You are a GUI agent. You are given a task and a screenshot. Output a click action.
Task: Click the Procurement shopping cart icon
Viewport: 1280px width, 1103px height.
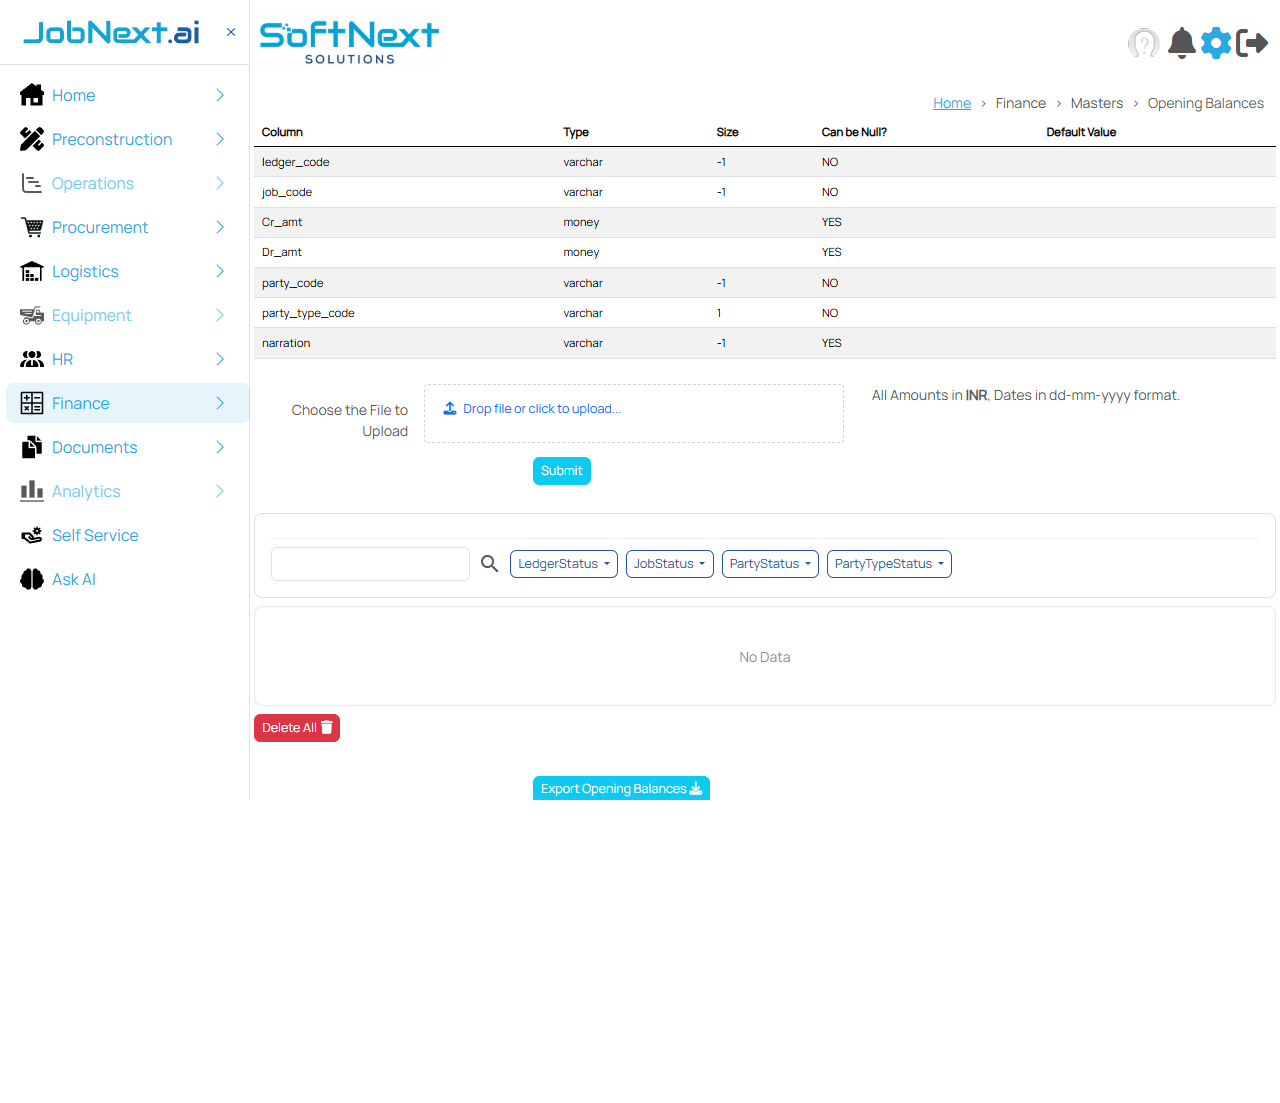[32, 227]
